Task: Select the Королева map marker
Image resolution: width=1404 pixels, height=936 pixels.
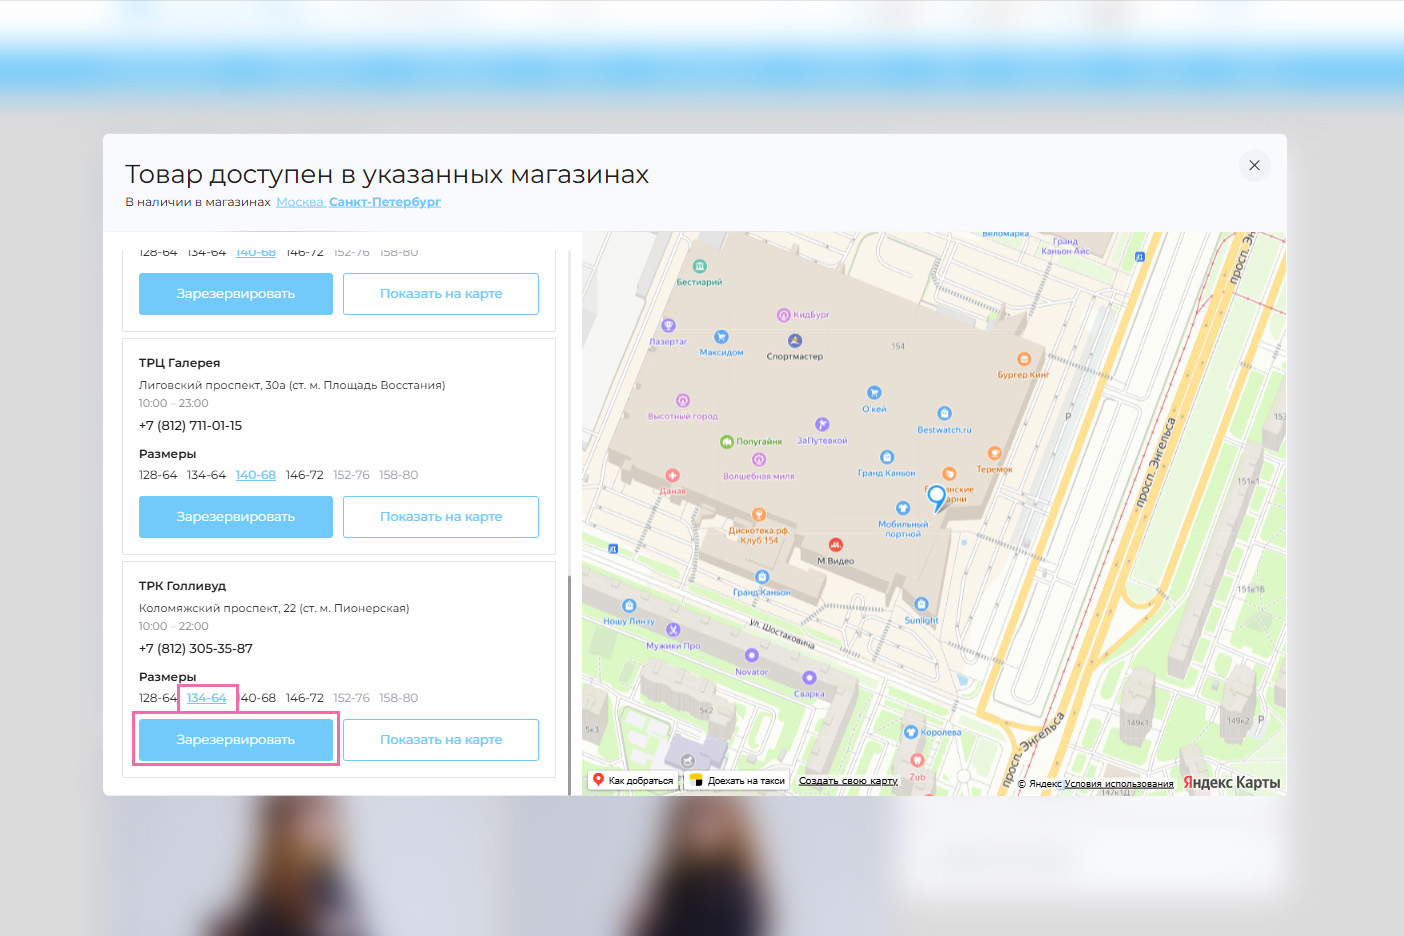Action: (x=911, y=732)
